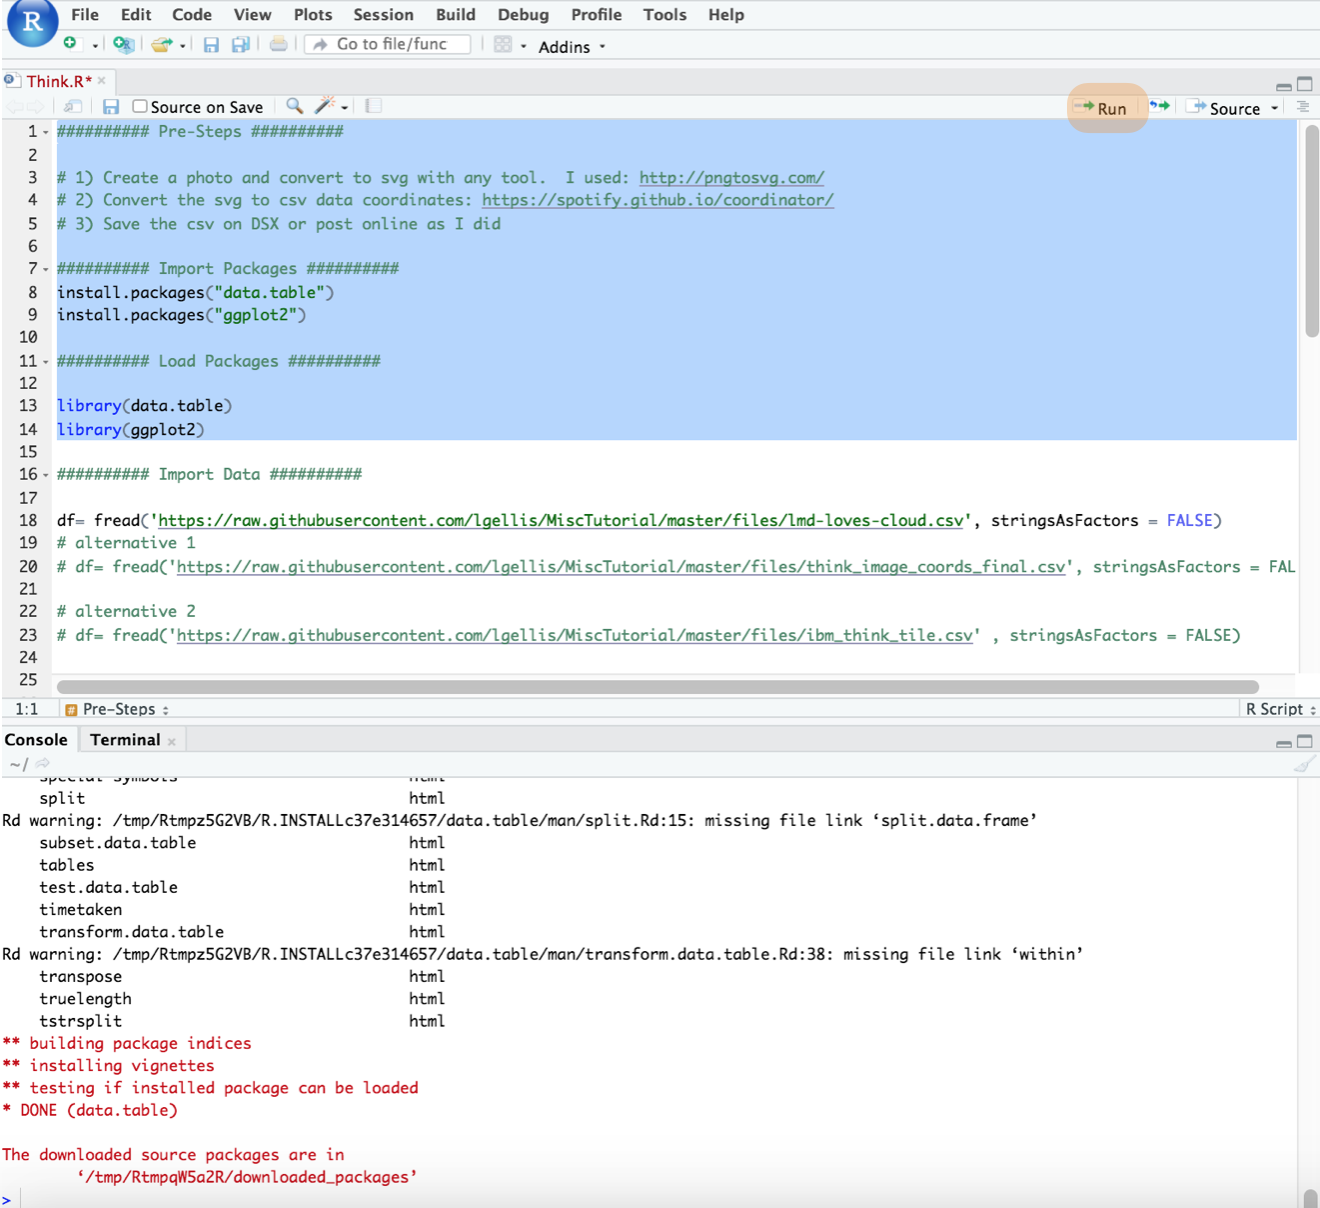Go back to previous source location
The image size is (1320, 1208).
[x=14, y=106]
